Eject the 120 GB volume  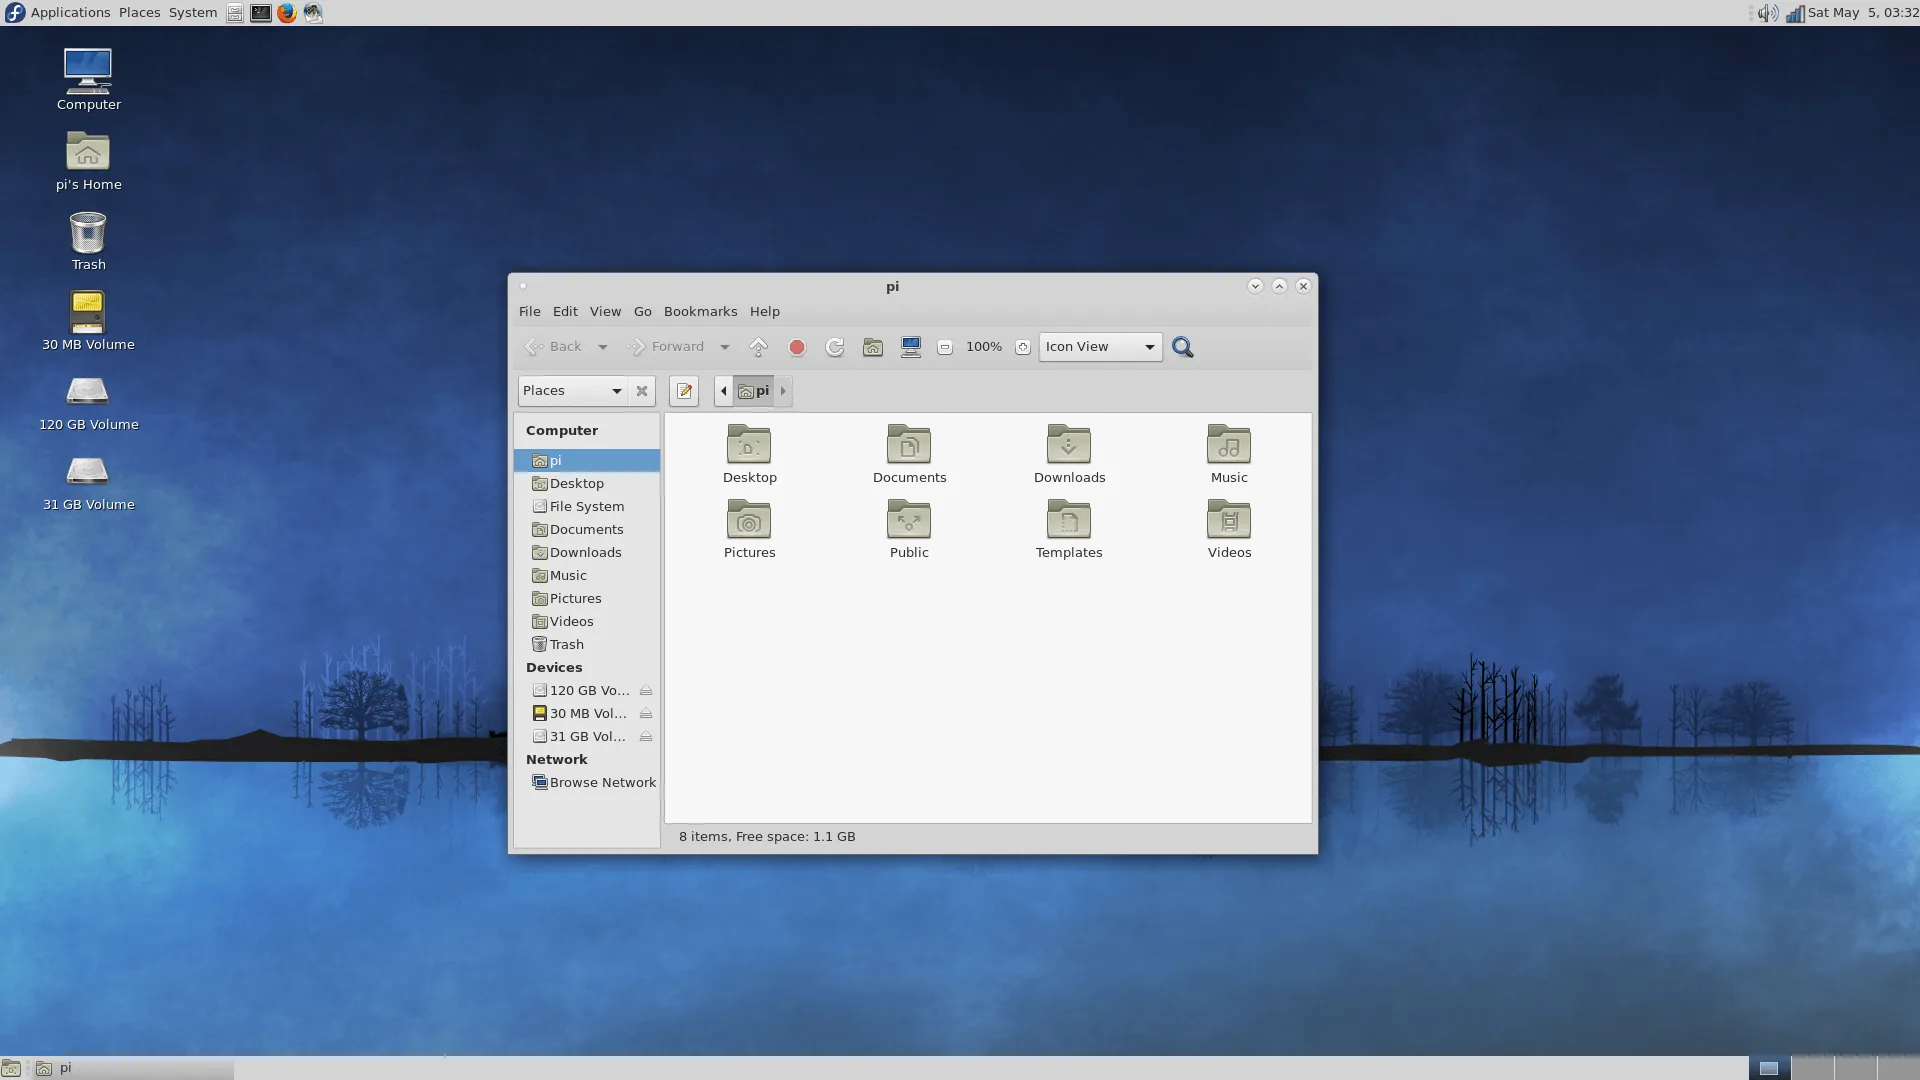click(646, 691)
